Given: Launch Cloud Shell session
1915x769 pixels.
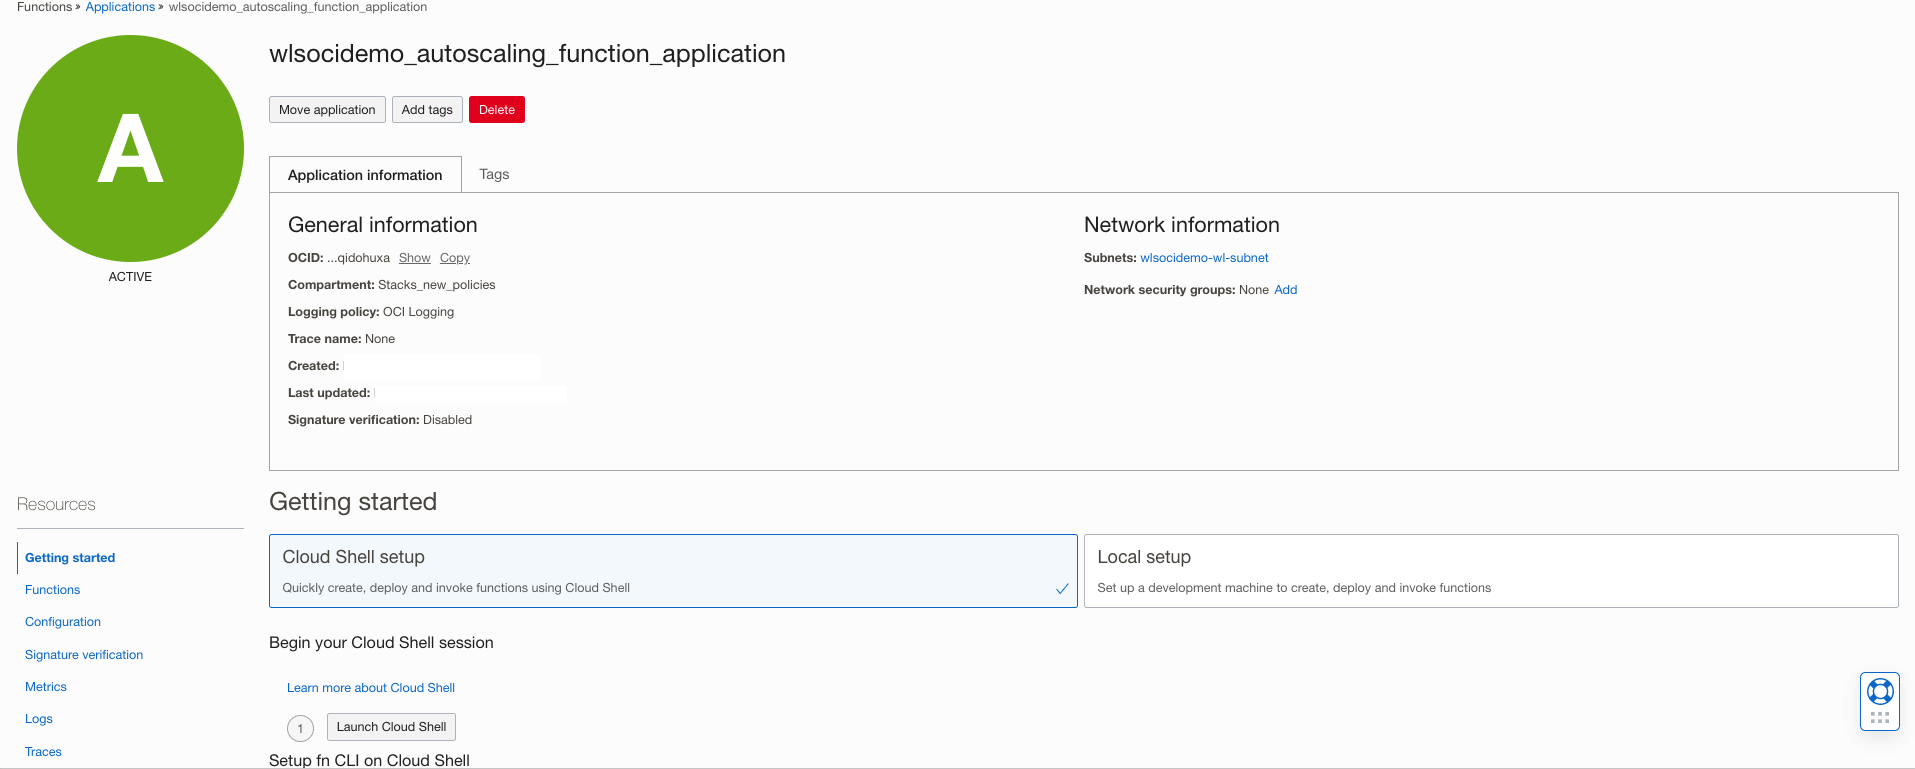Looking at the screenshot, I should click(x=391, y=727).
